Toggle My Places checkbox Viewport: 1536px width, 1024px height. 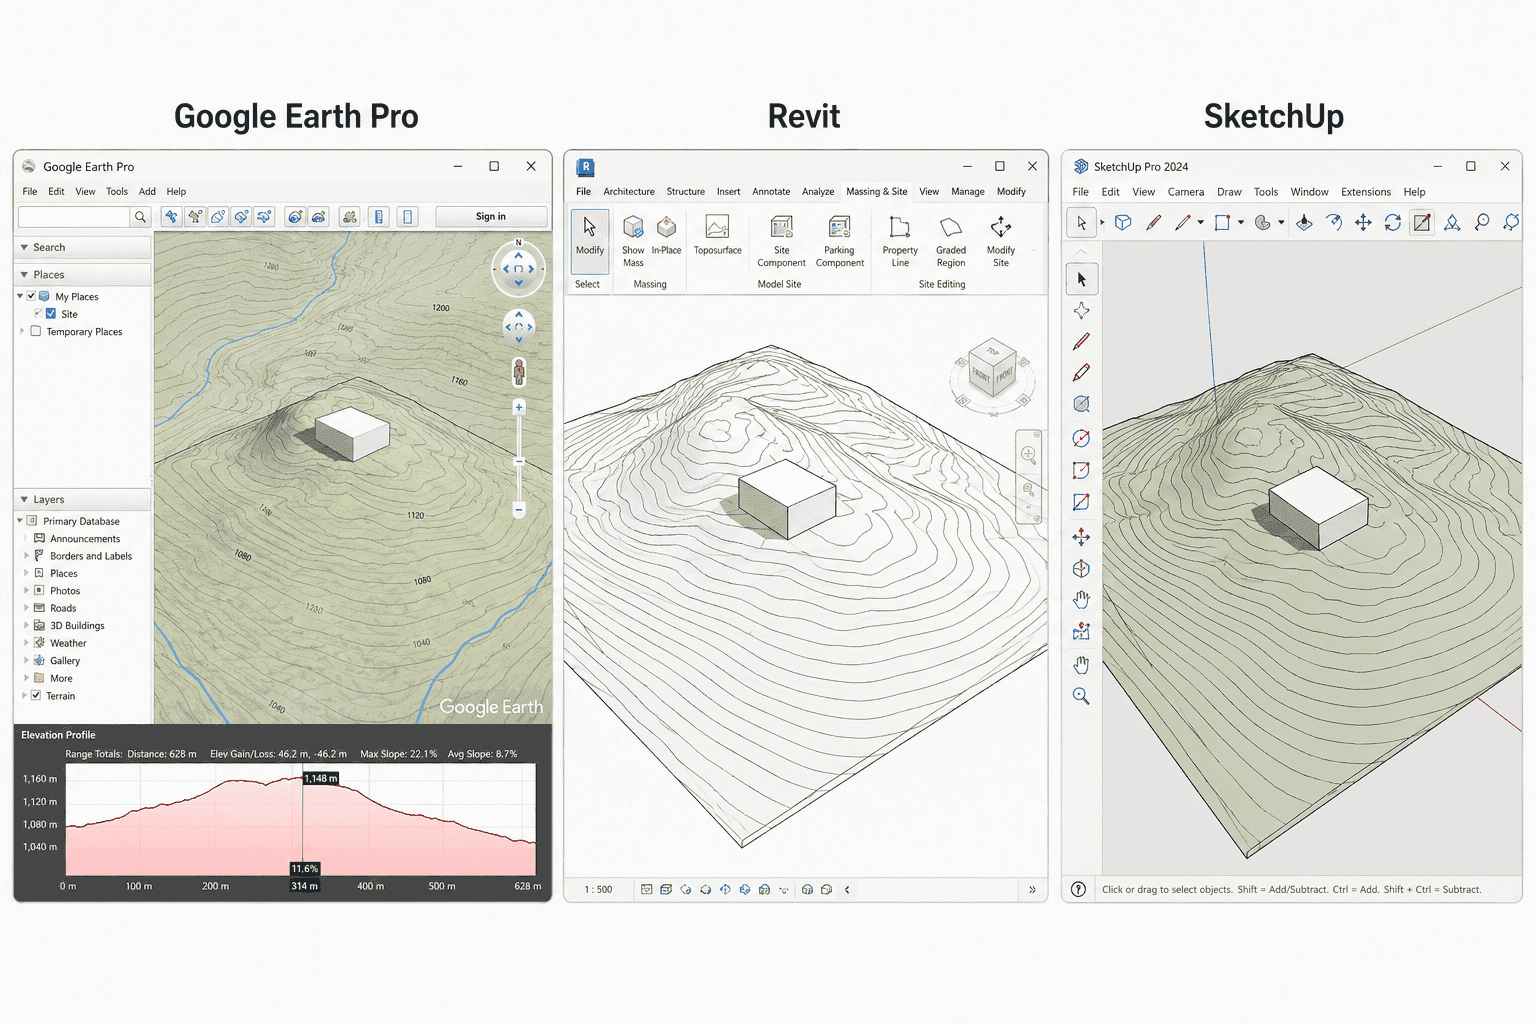(31, 296)
